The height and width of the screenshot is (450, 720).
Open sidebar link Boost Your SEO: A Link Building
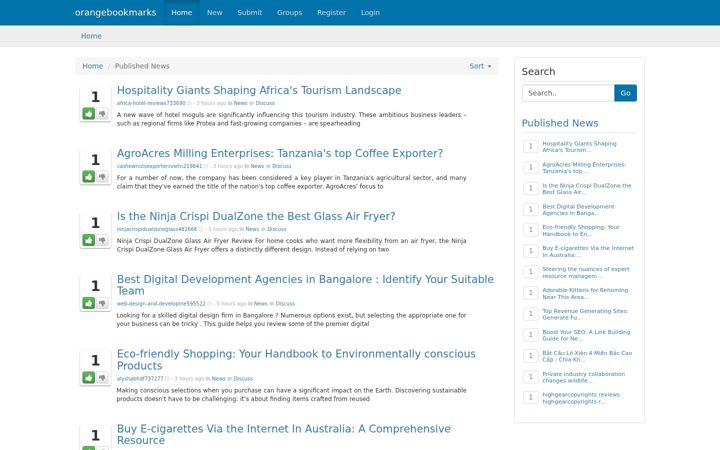[x=586, y=335]
